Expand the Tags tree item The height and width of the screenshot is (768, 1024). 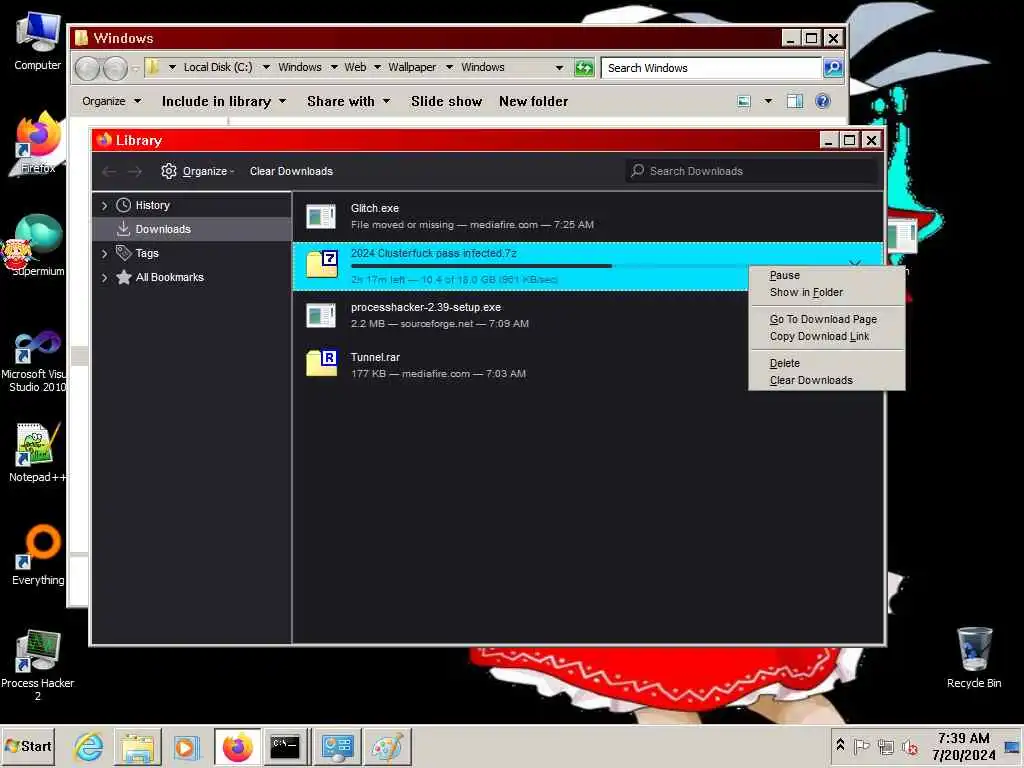[x=104, y=253]
